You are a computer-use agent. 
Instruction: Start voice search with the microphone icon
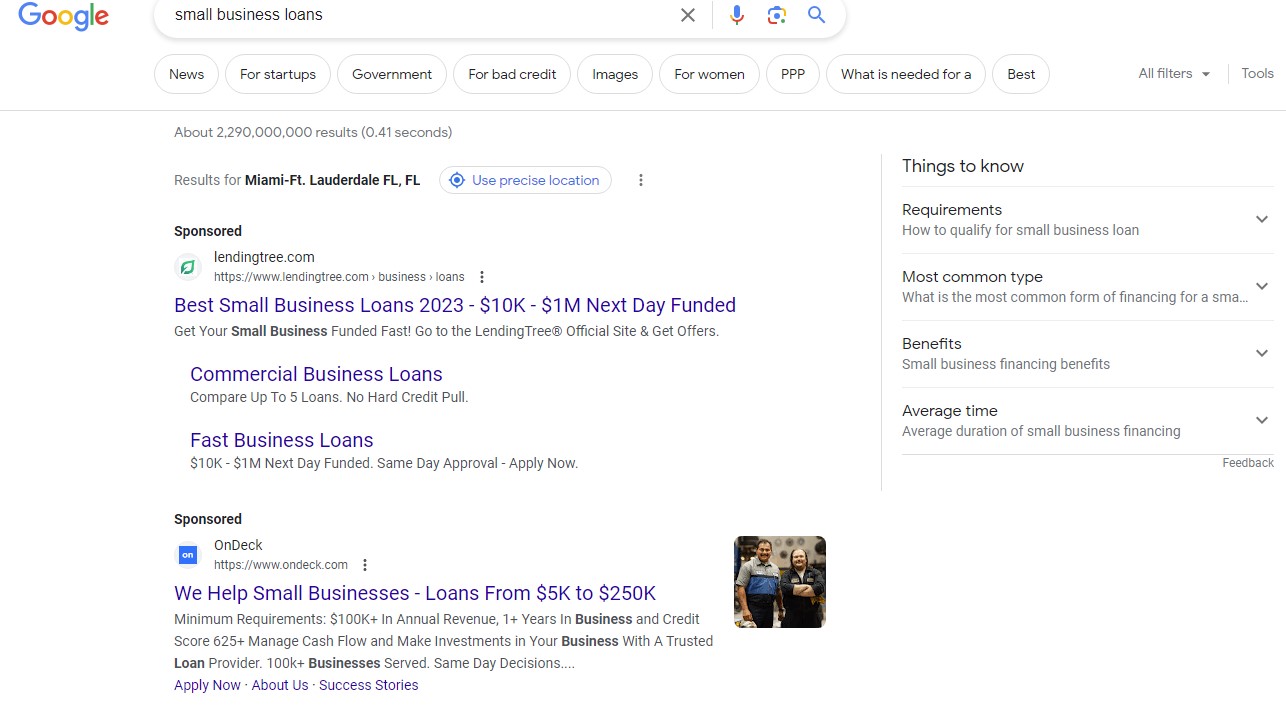[737, 15]
